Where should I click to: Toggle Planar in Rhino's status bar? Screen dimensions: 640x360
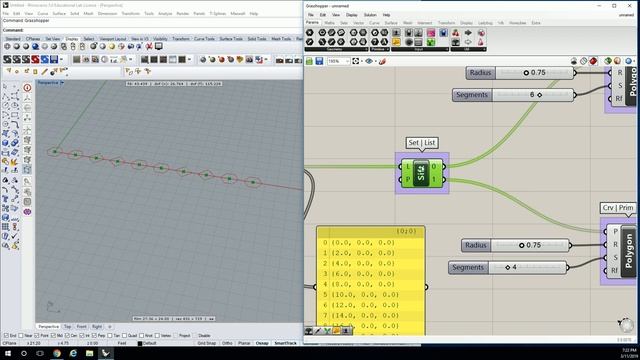coord(244,343)
